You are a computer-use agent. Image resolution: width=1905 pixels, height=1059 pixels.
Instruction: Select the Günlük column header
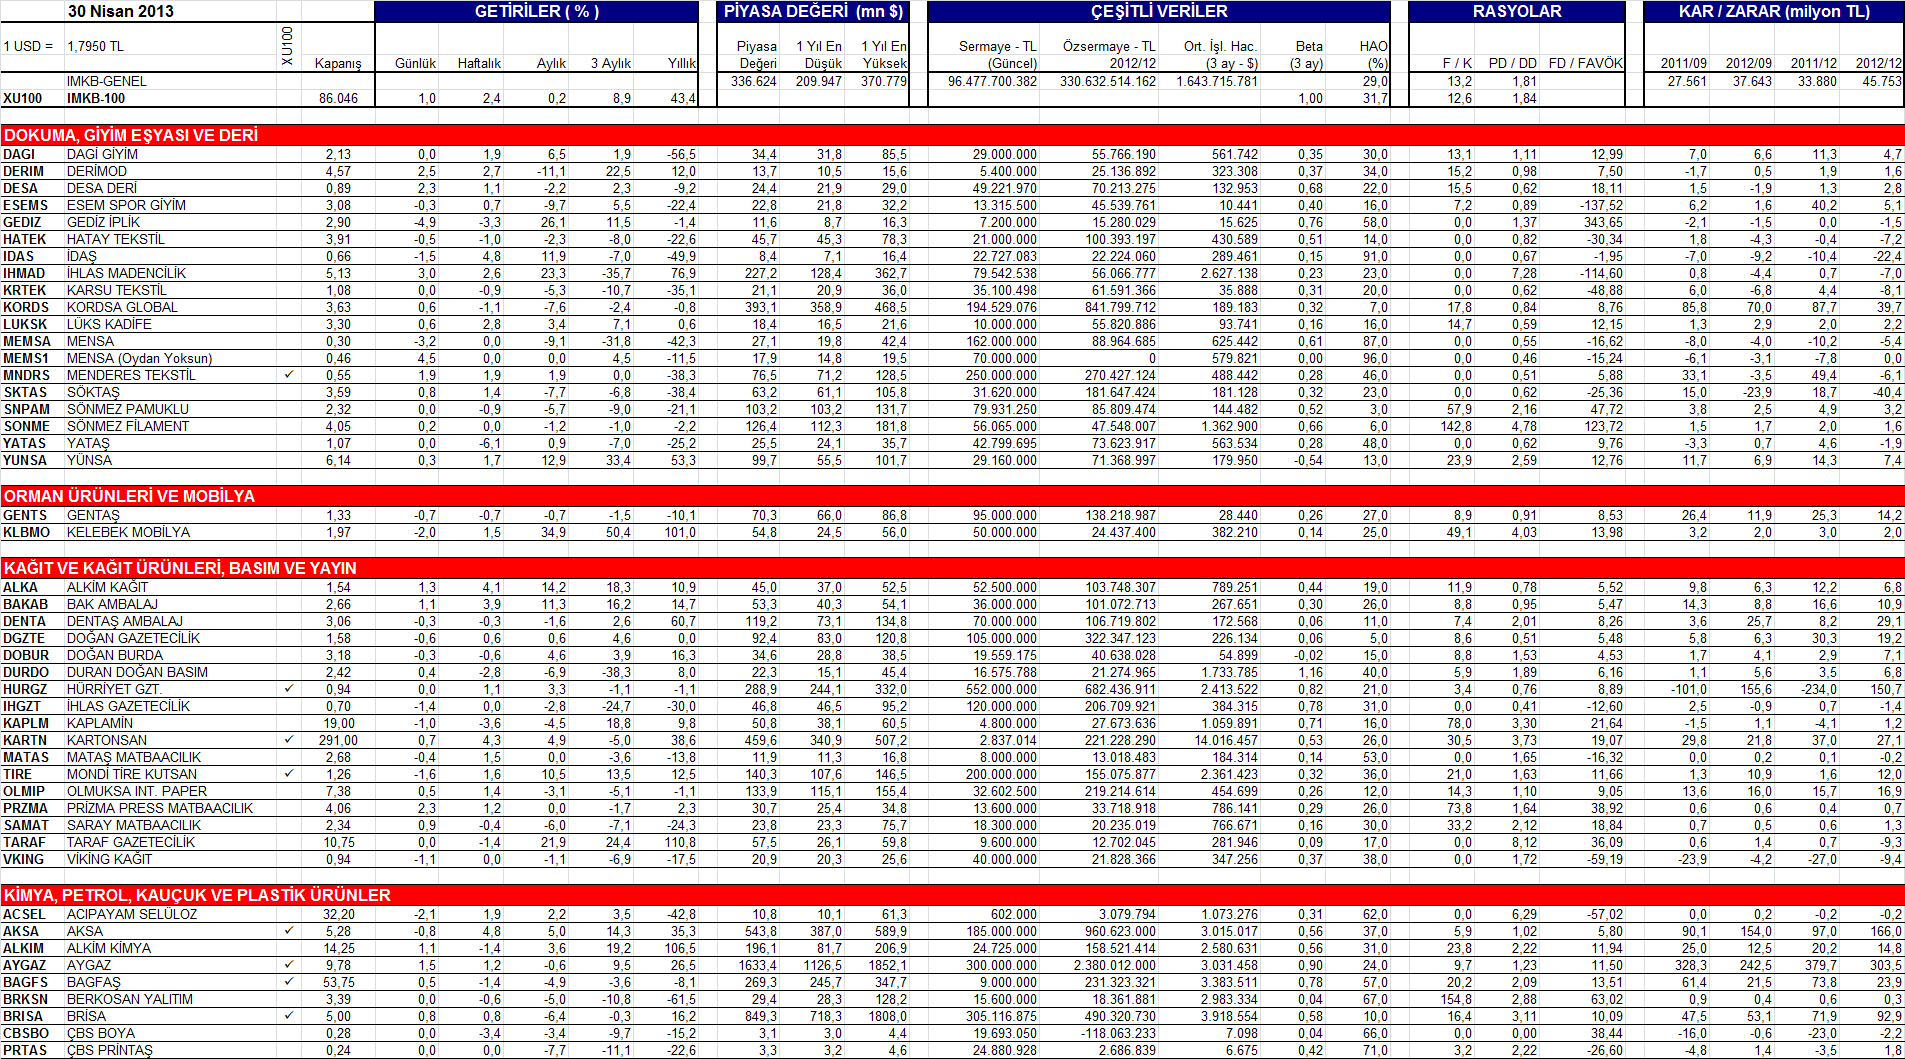[415, 63]
